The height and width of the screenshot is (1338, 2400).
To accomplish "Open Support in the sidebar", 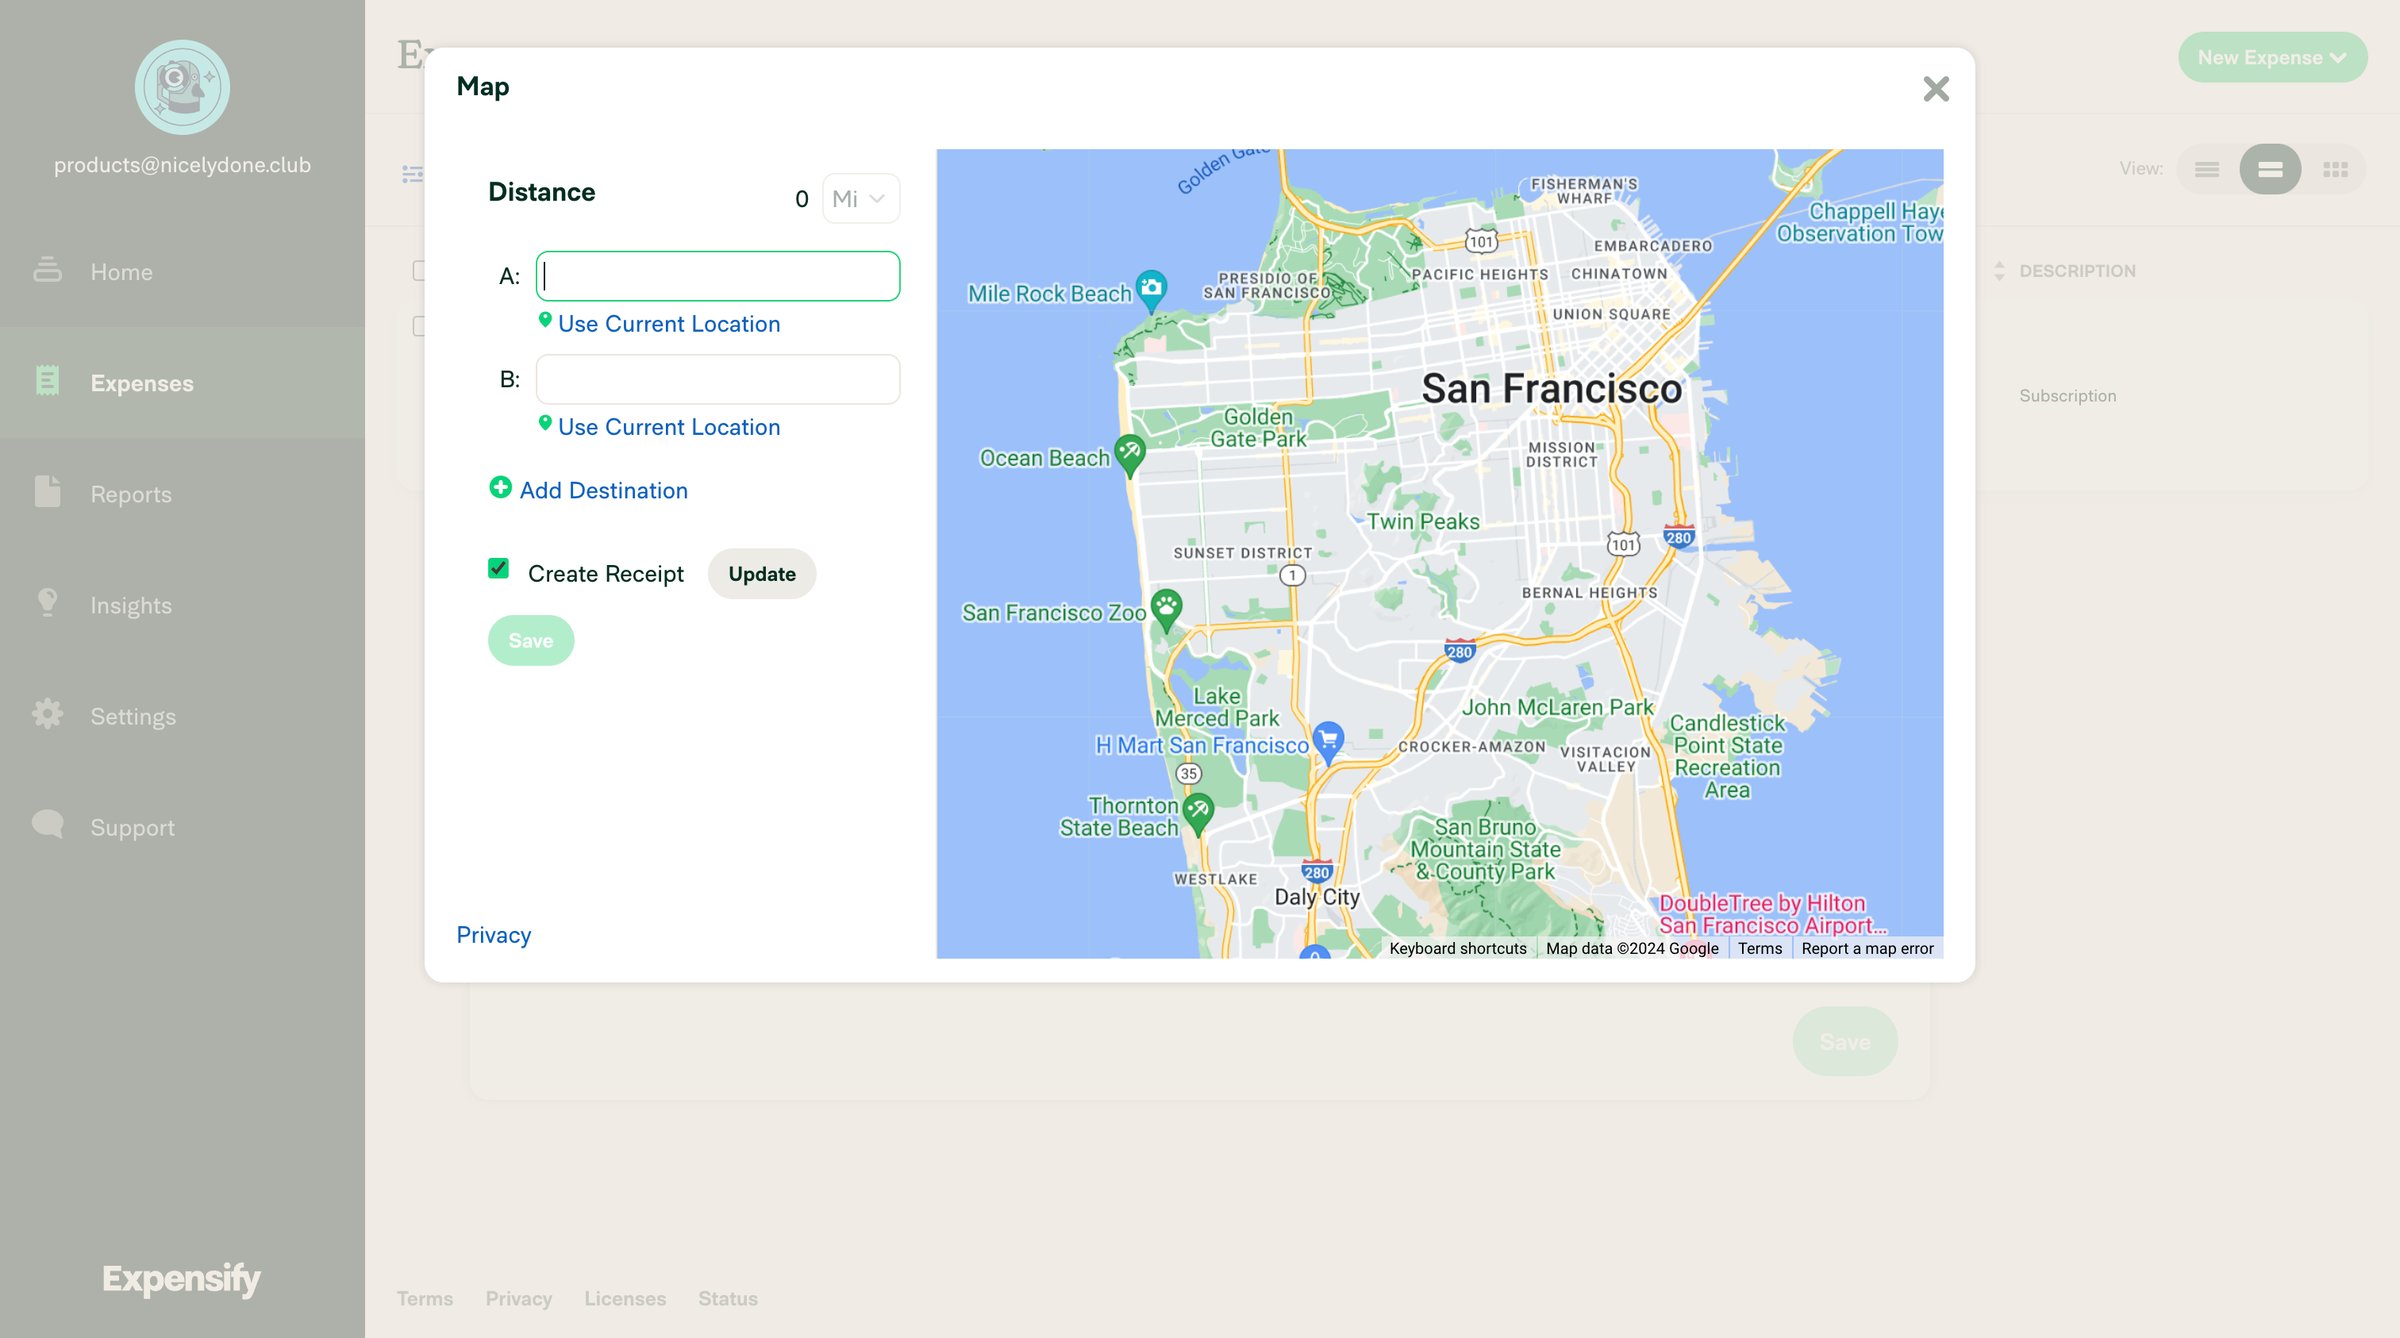I will [x=182, y=826].
